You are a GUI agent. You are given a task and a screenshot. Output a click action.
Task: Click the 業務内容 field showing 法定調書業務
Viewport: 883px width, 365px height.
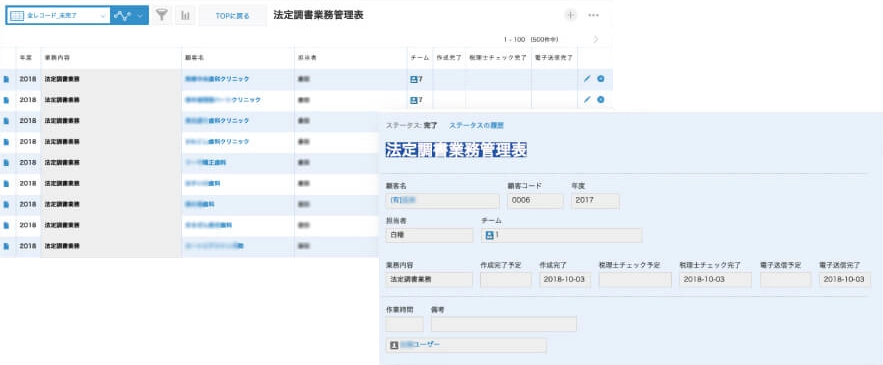[429, 280]
